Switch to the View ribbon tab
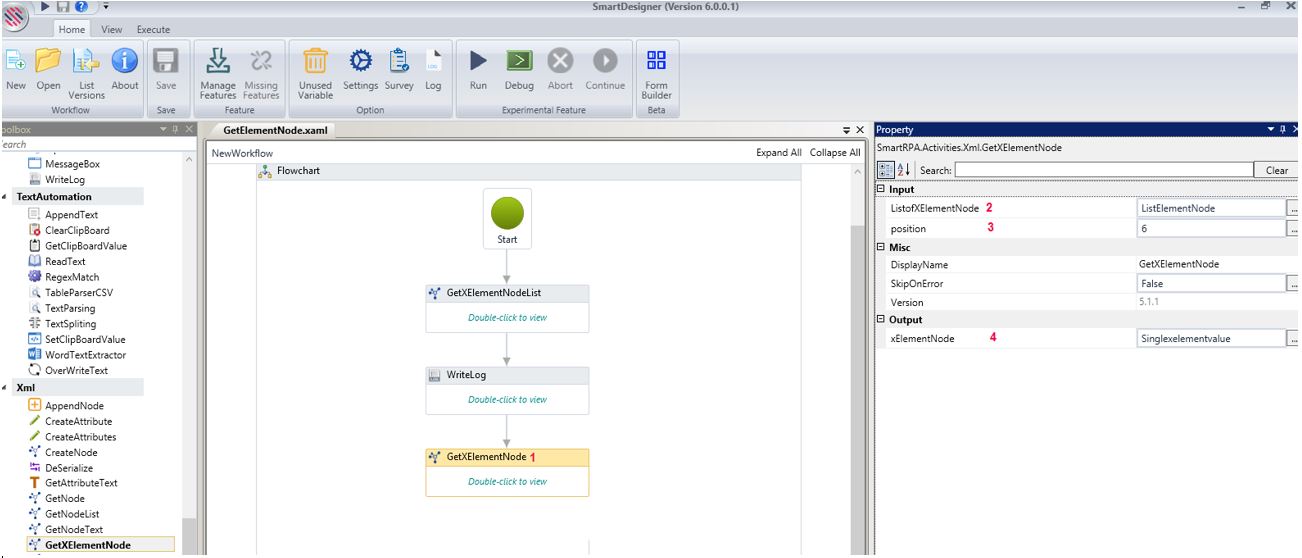Viewport: 1302px width, 558px height. 112,30
